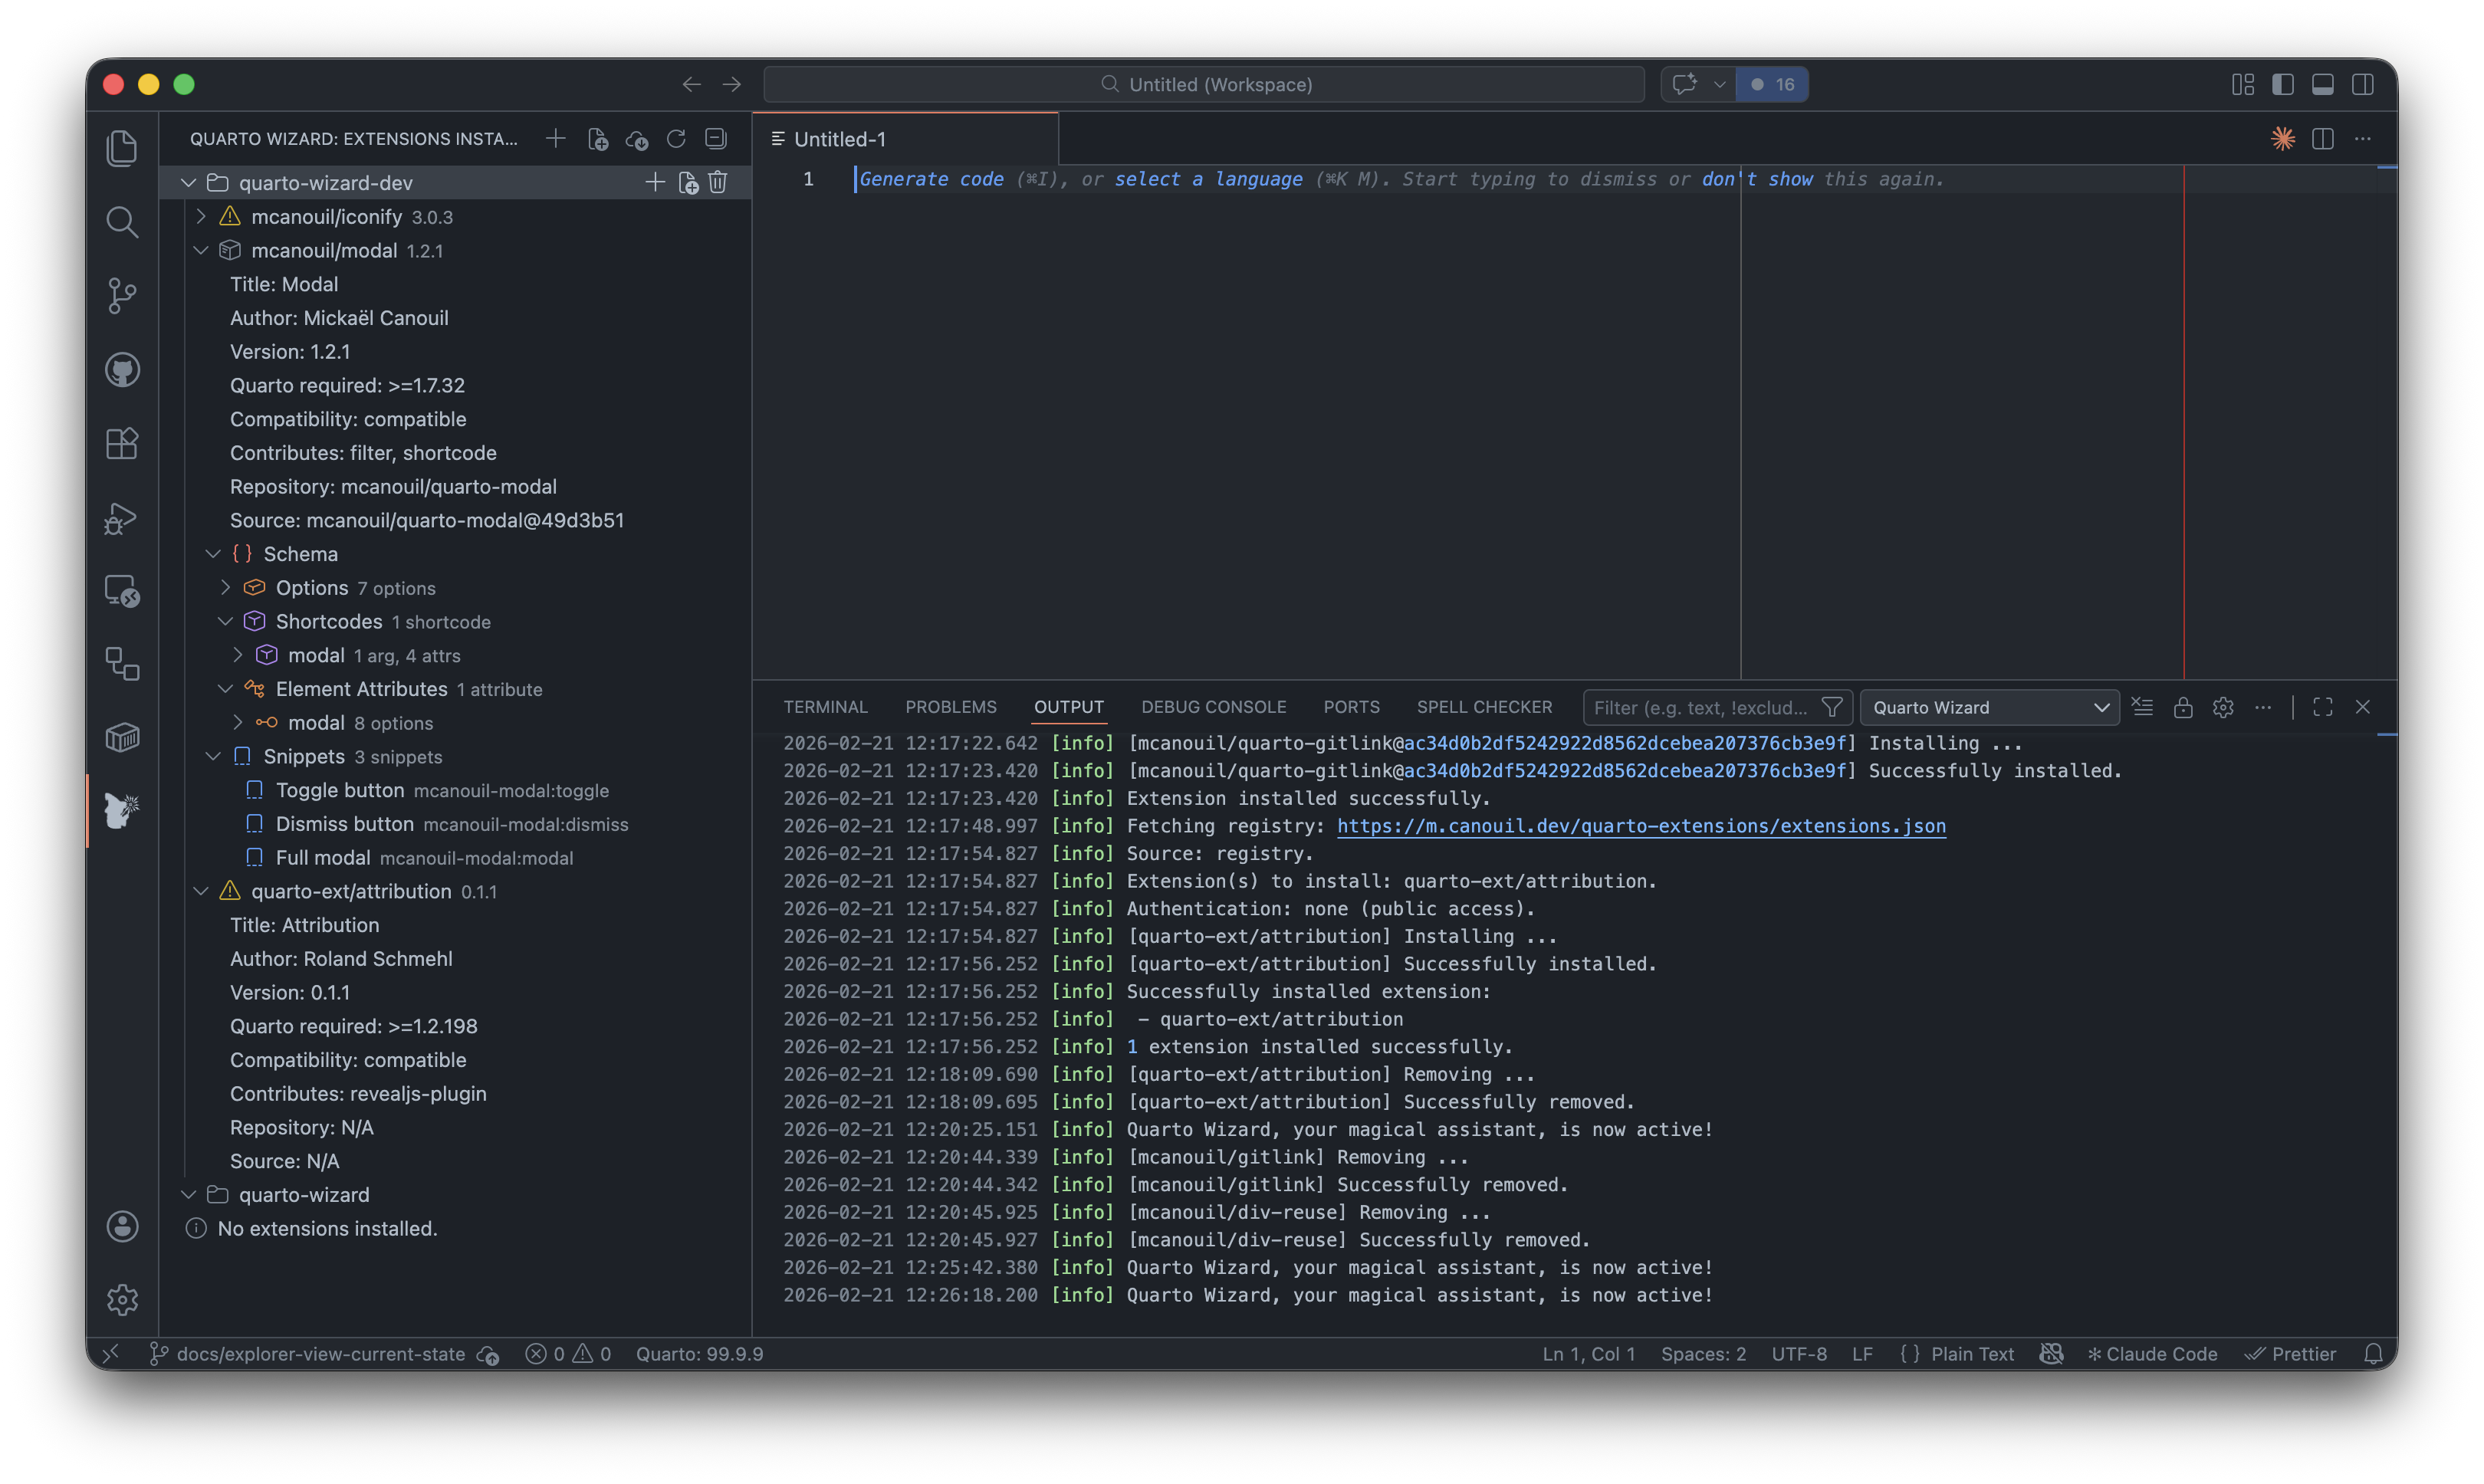Toggle output scroll lock icon

[2183, 707]
